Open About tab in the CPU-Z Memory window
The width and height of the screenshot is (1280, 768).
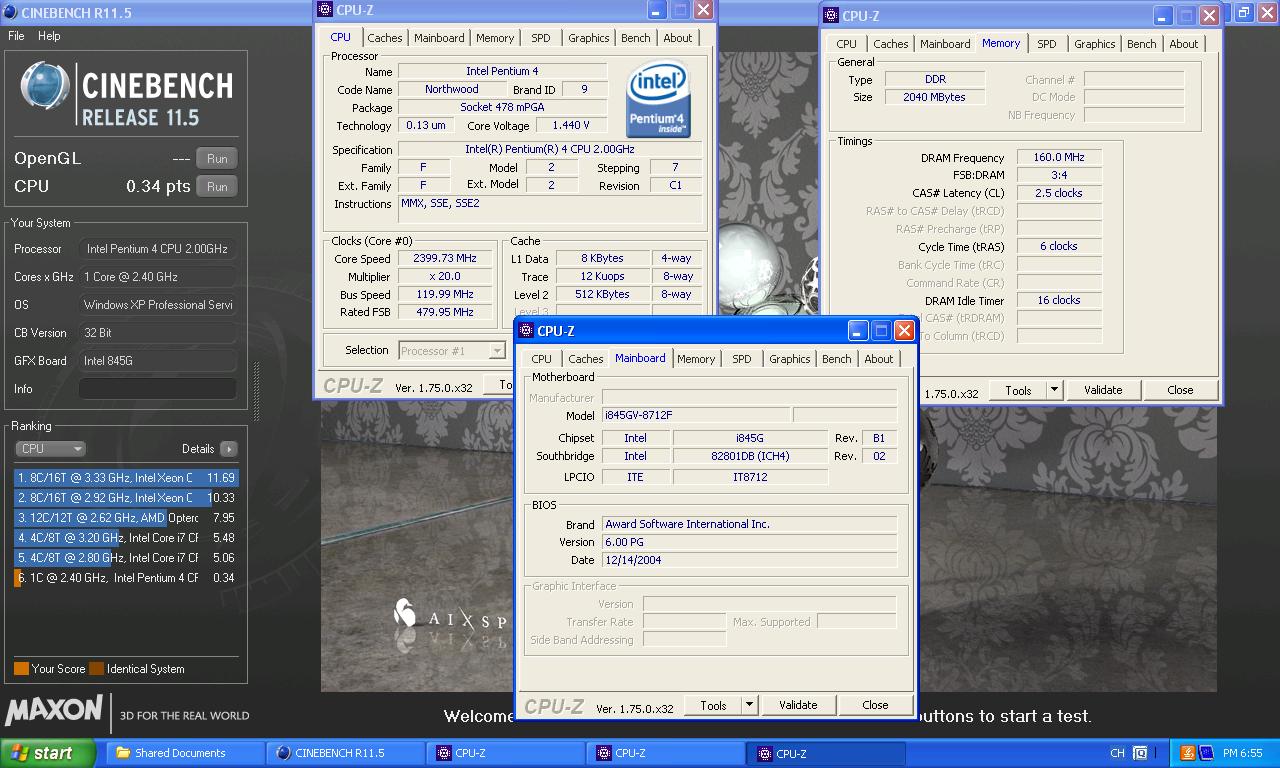[x=1183, y=44]
